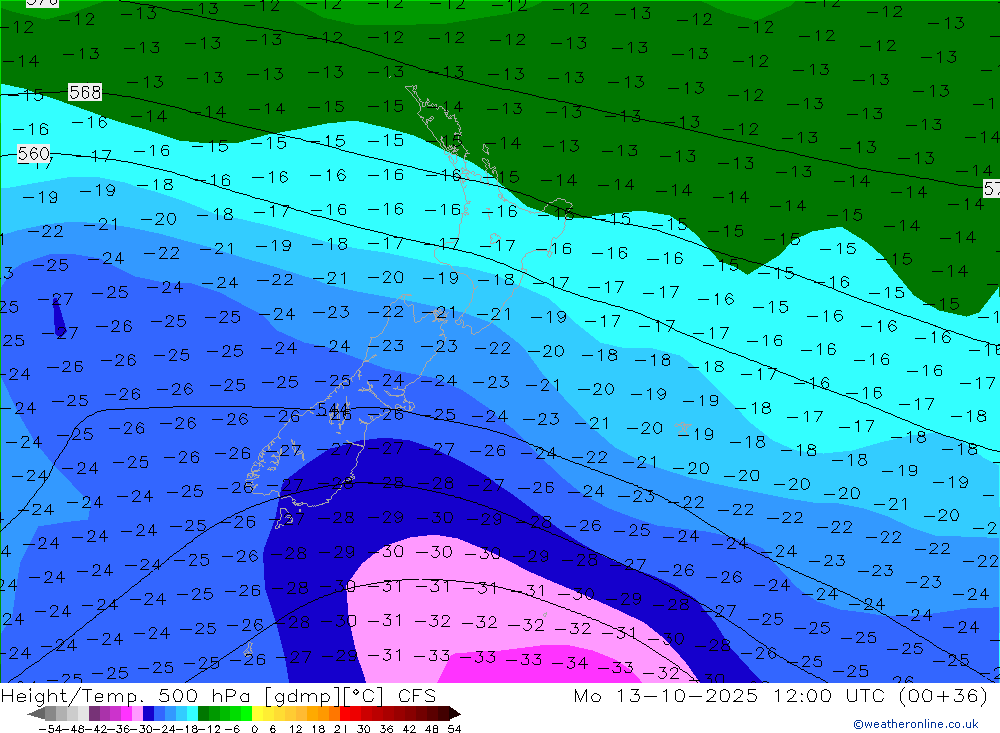Pick the bright cyan legend swatch
The image size is (1000, 733).
[192, 714]
